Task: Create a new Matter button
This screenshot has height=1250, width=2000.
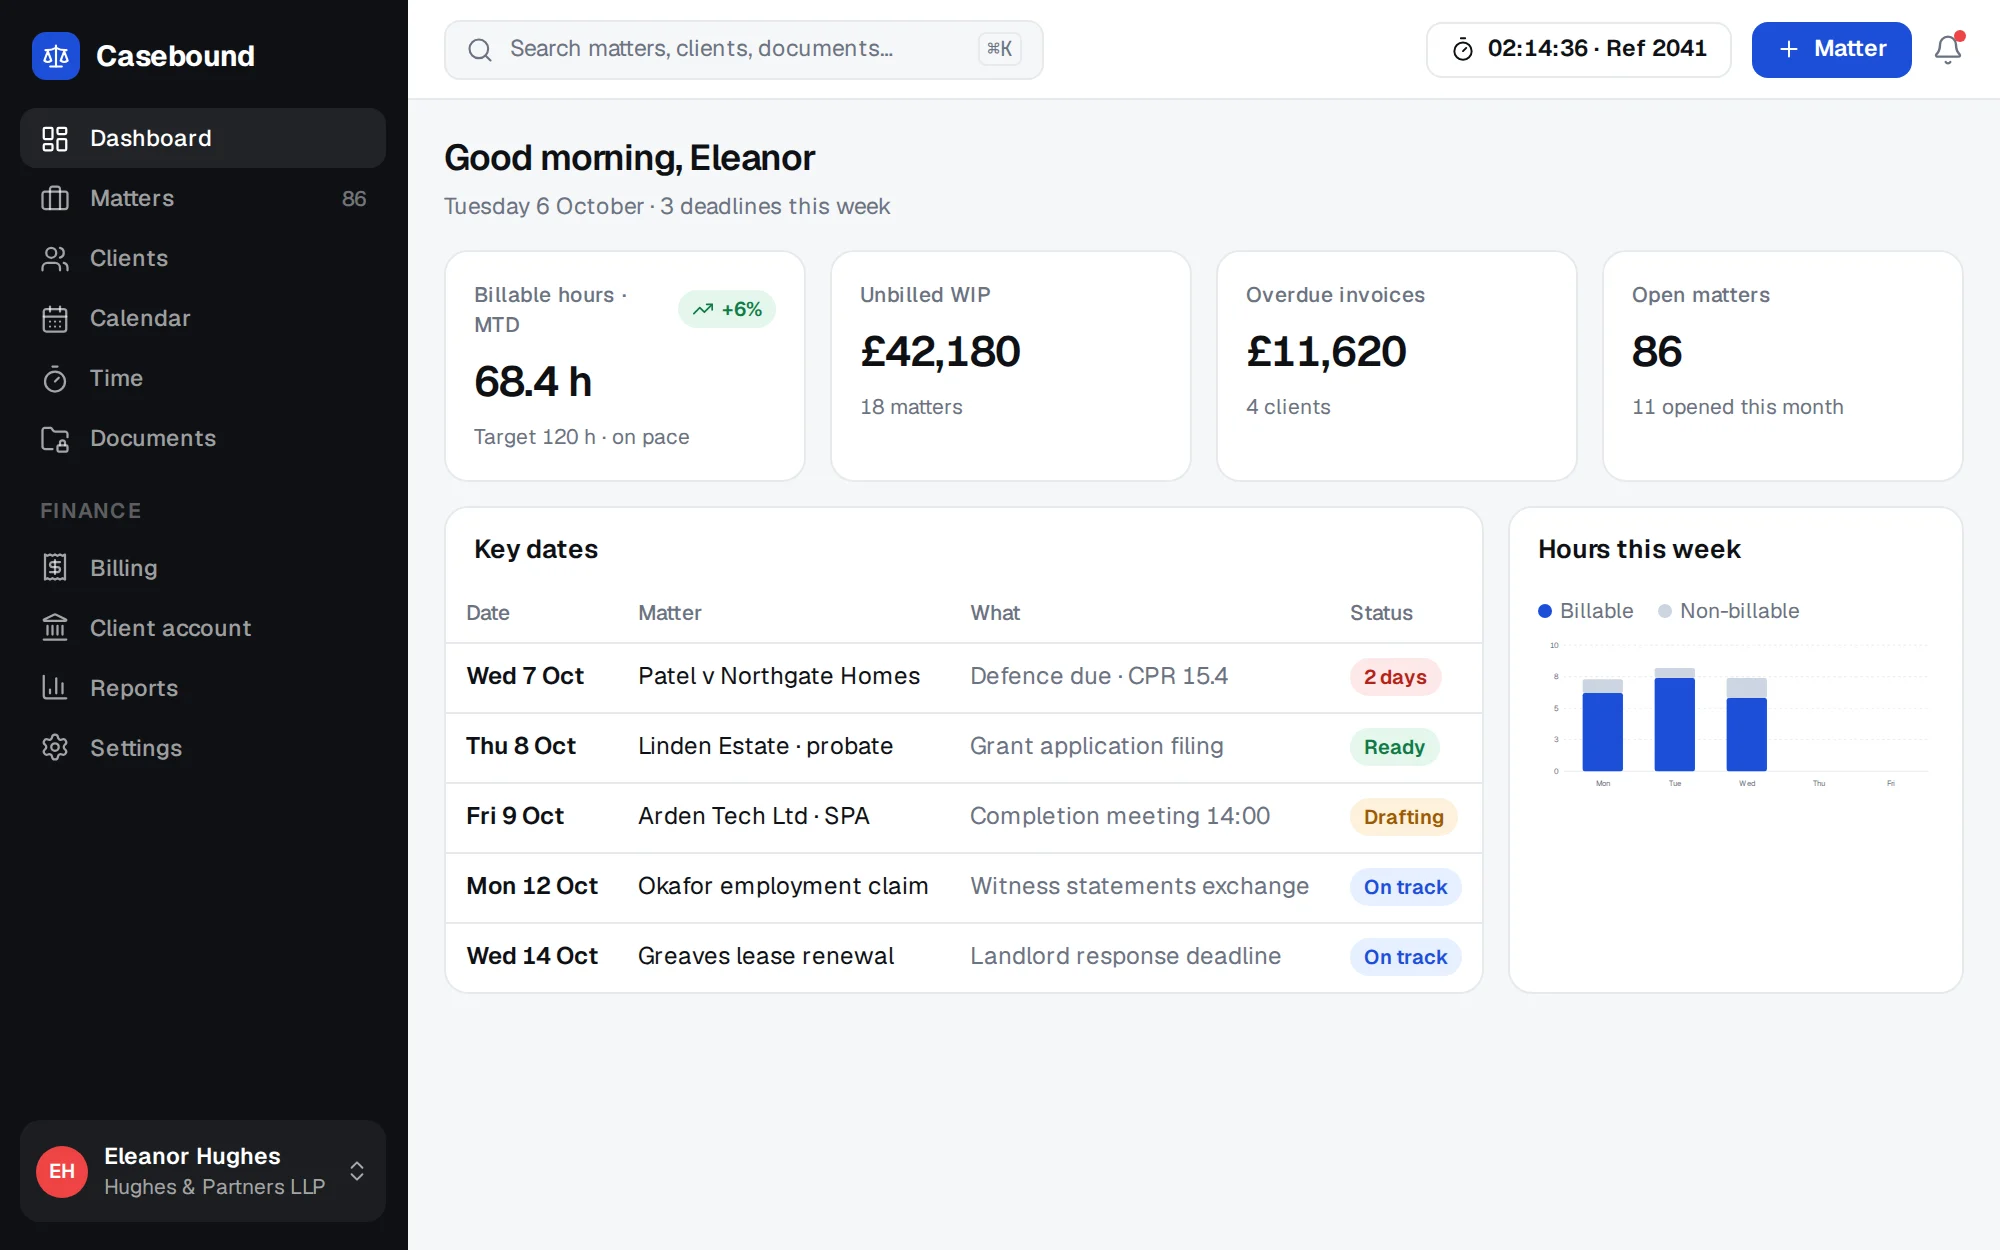Action: click(1831, 49)
